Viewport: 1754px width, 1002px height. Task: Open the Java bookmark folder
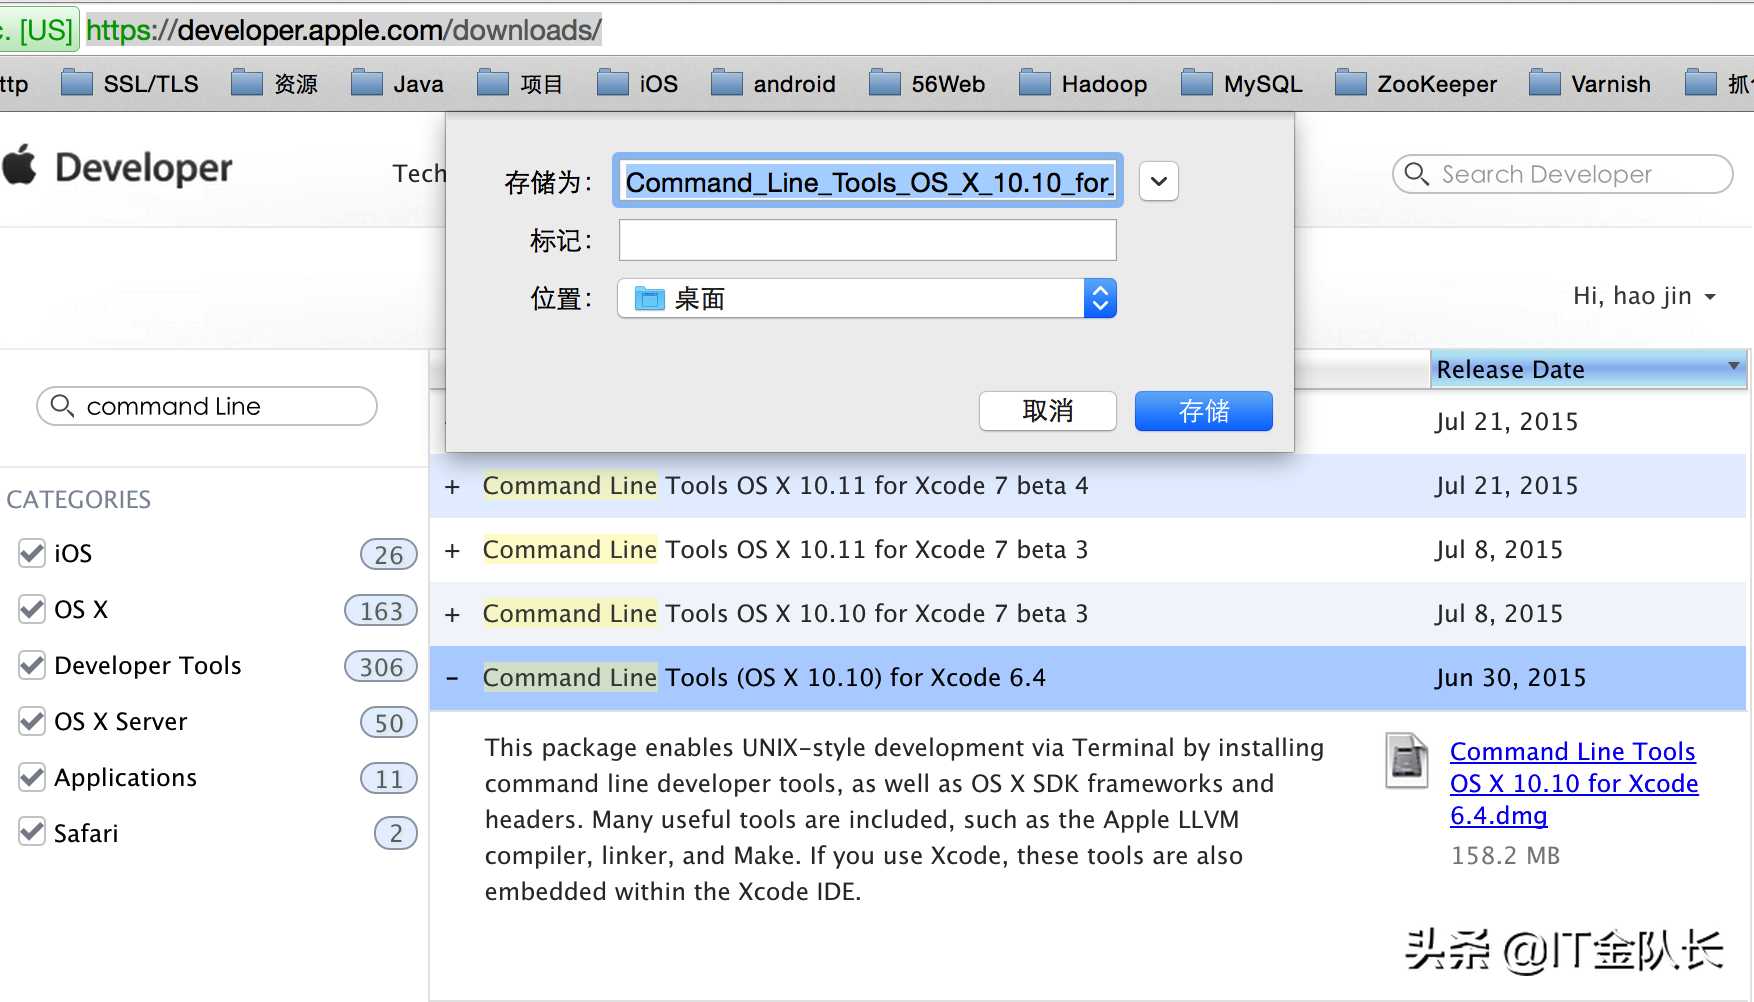tap(397, 84)
